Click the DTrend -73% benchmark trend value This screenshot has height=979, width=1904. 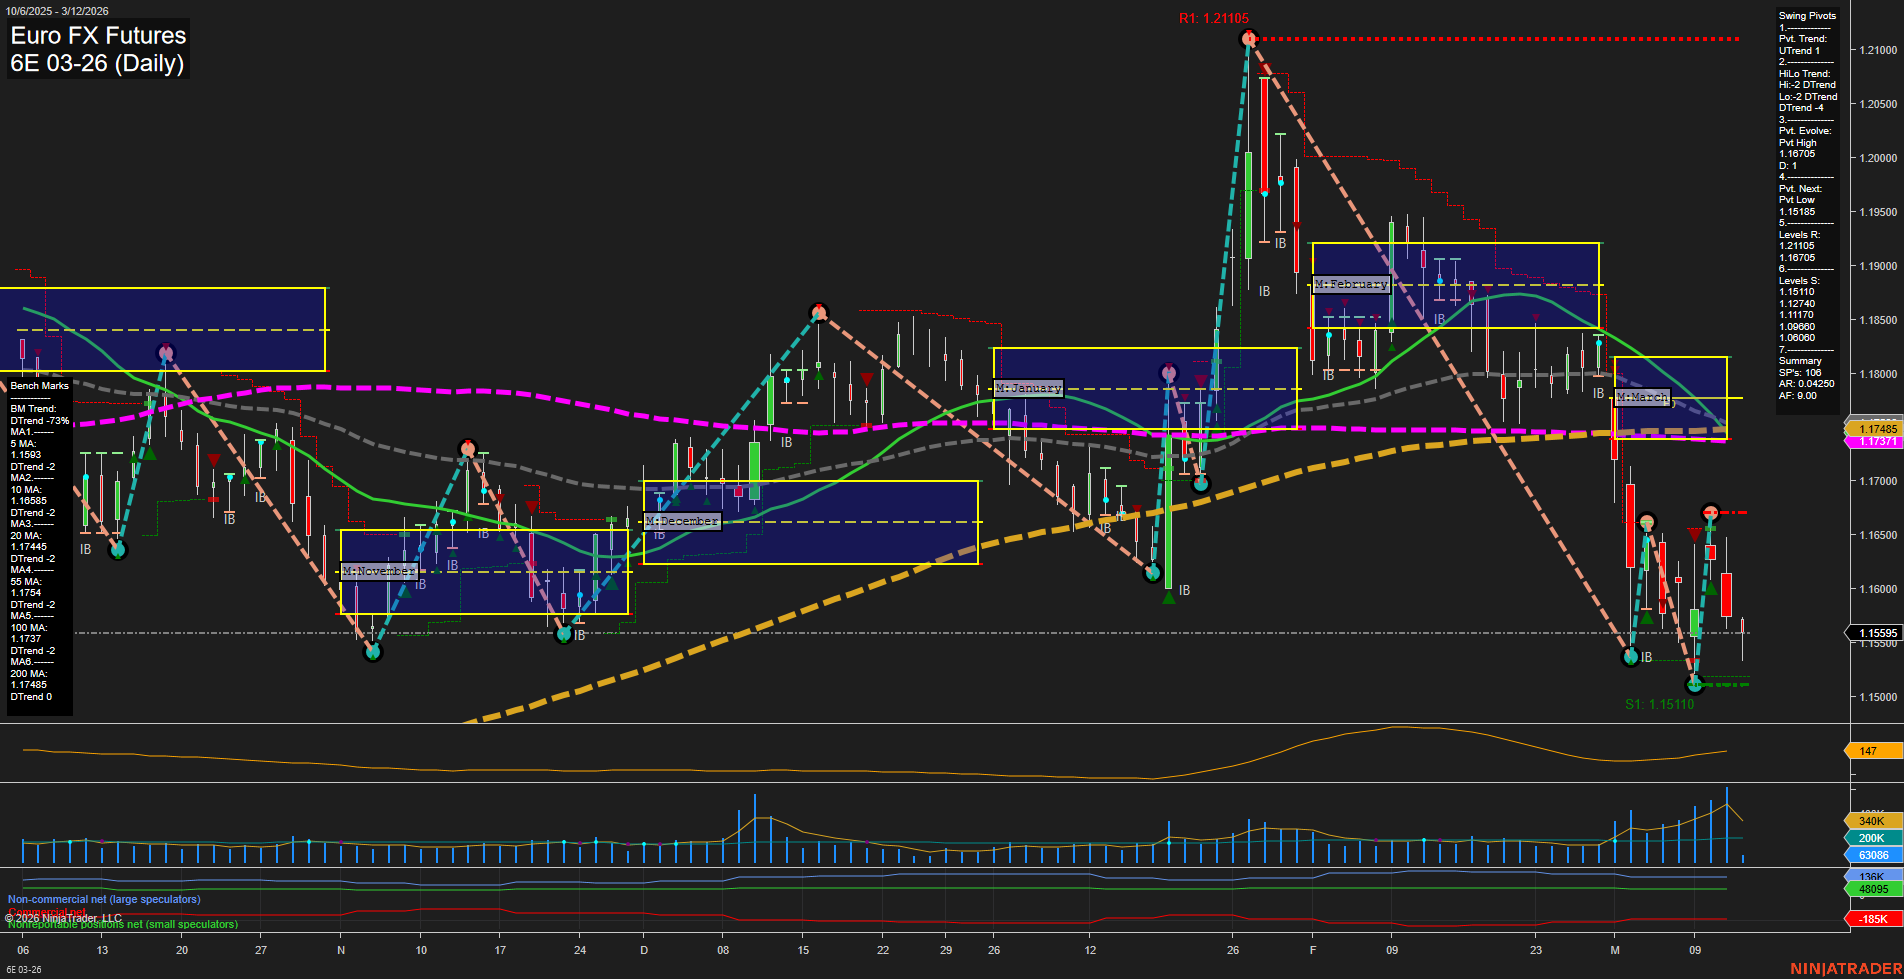[x=40, y=421]
